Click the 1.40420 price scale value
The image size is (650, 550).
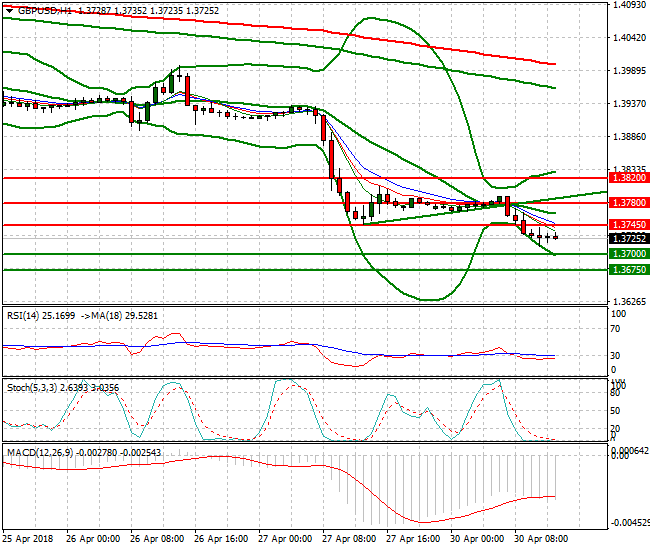pyautogui.click(x=629, y=38)
